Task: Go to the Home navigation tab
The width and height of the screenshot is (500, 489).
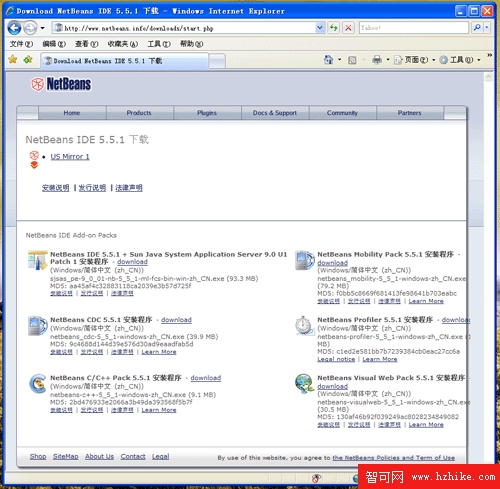Action: (72, 113)
